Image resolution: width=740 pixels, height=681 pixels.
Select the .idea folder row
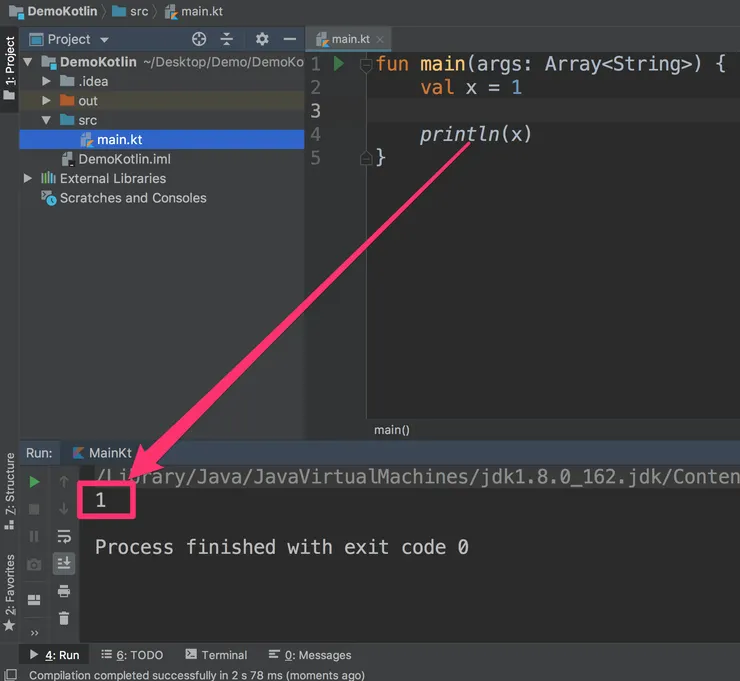(161, 81)
